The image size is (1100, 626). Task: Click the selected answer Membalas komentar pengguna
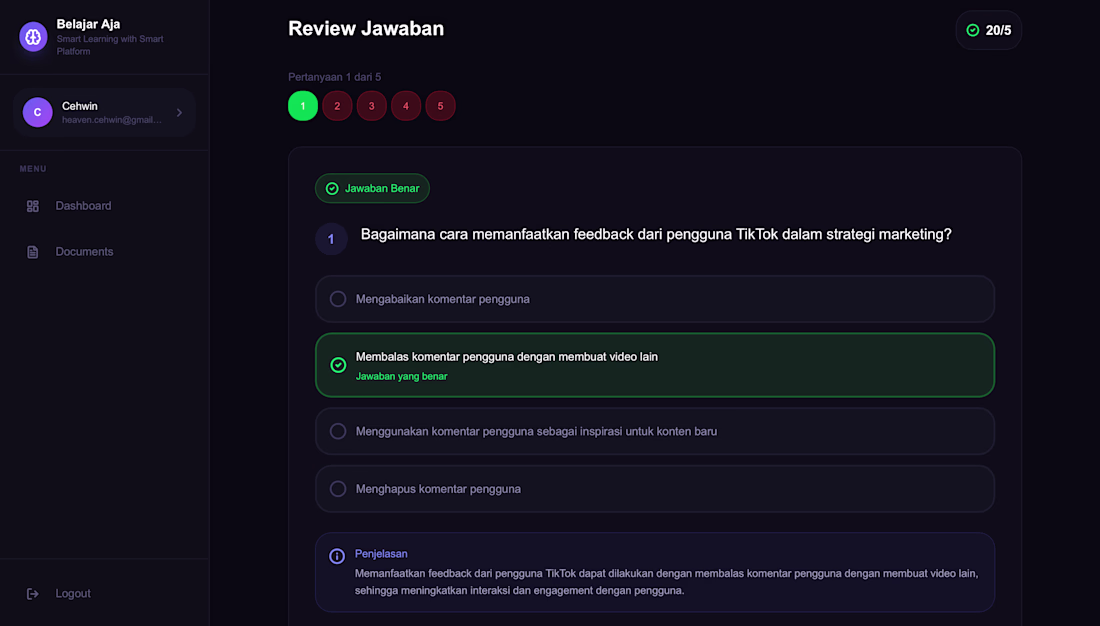tap(506, 357)
